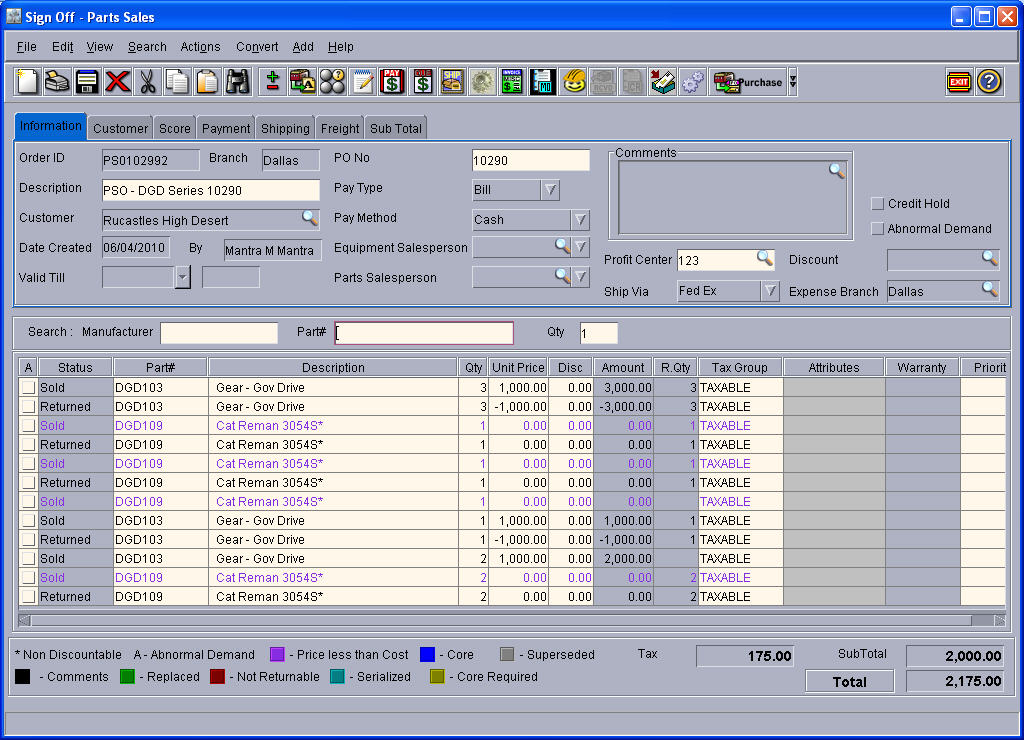The width and height of the screenshot is (1024, 740).
Task: Click the Parts Salesperson lookup magnifier
Action: 562,275
